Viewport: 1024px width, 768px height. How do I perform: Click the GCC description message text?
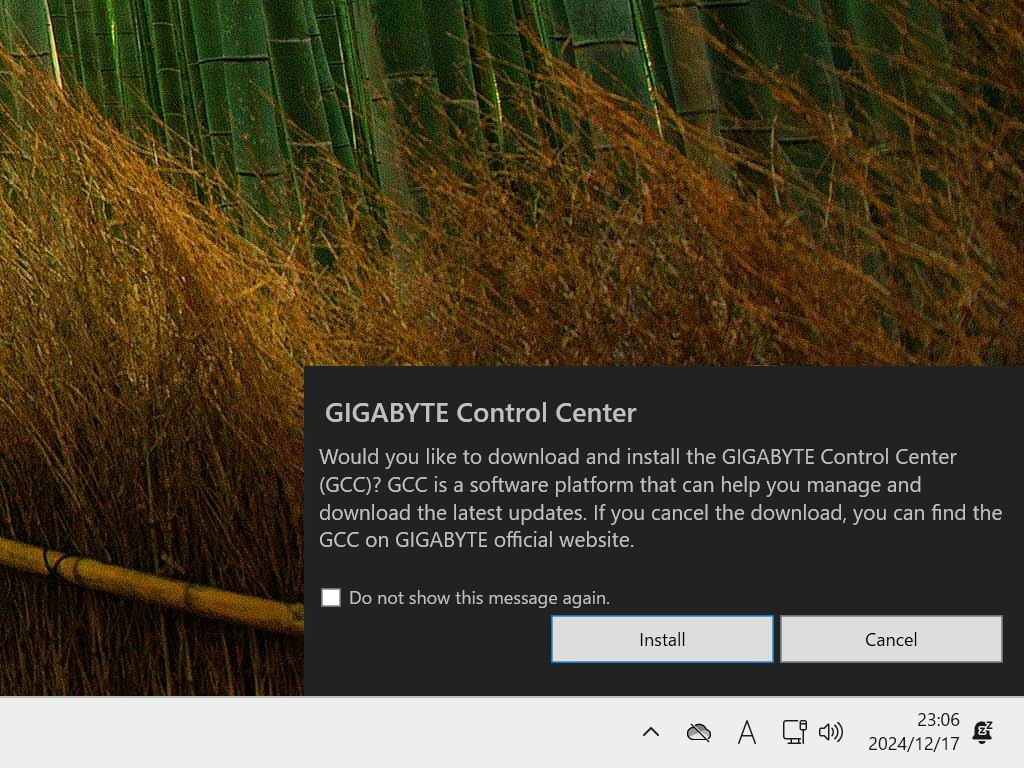pyautogui.click(x=660, y=498)
